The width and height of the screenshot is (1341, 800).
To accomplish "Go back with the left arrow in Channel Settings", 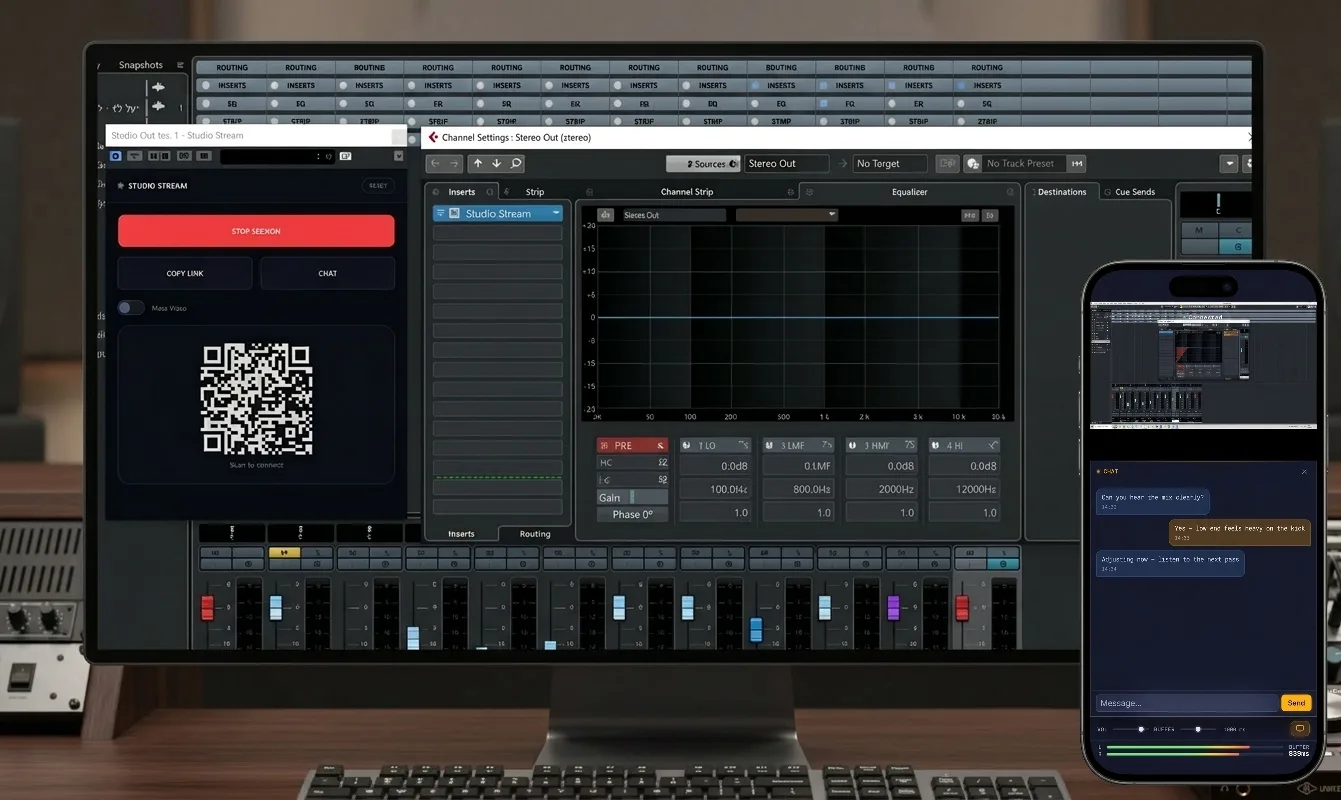I will pyautogui.click(x=436, y=163).
